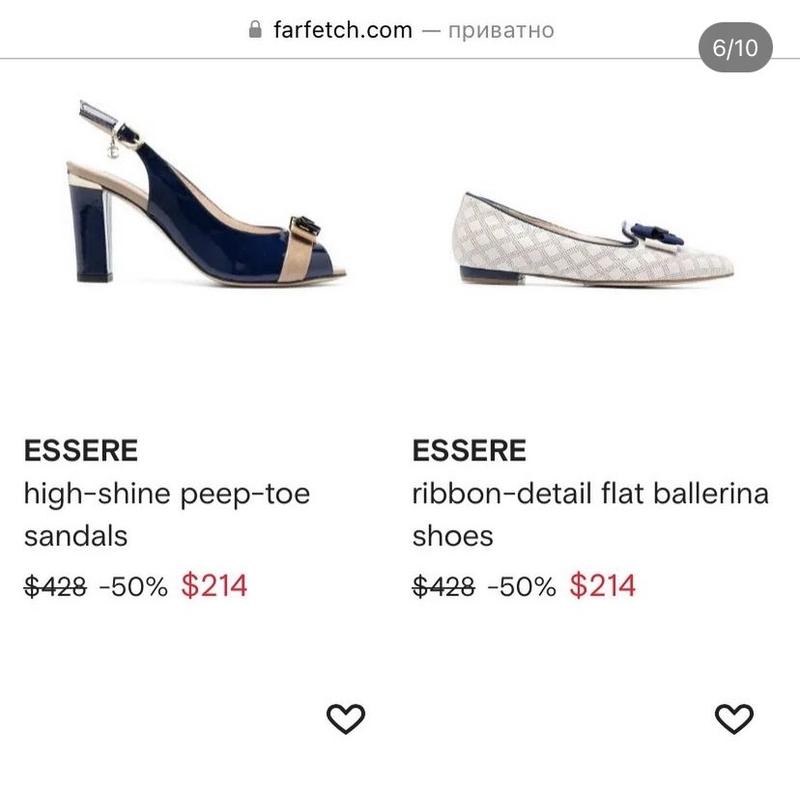Tap the crossed-out $428 price under ballerina shoes

click(x=444, y=586)
